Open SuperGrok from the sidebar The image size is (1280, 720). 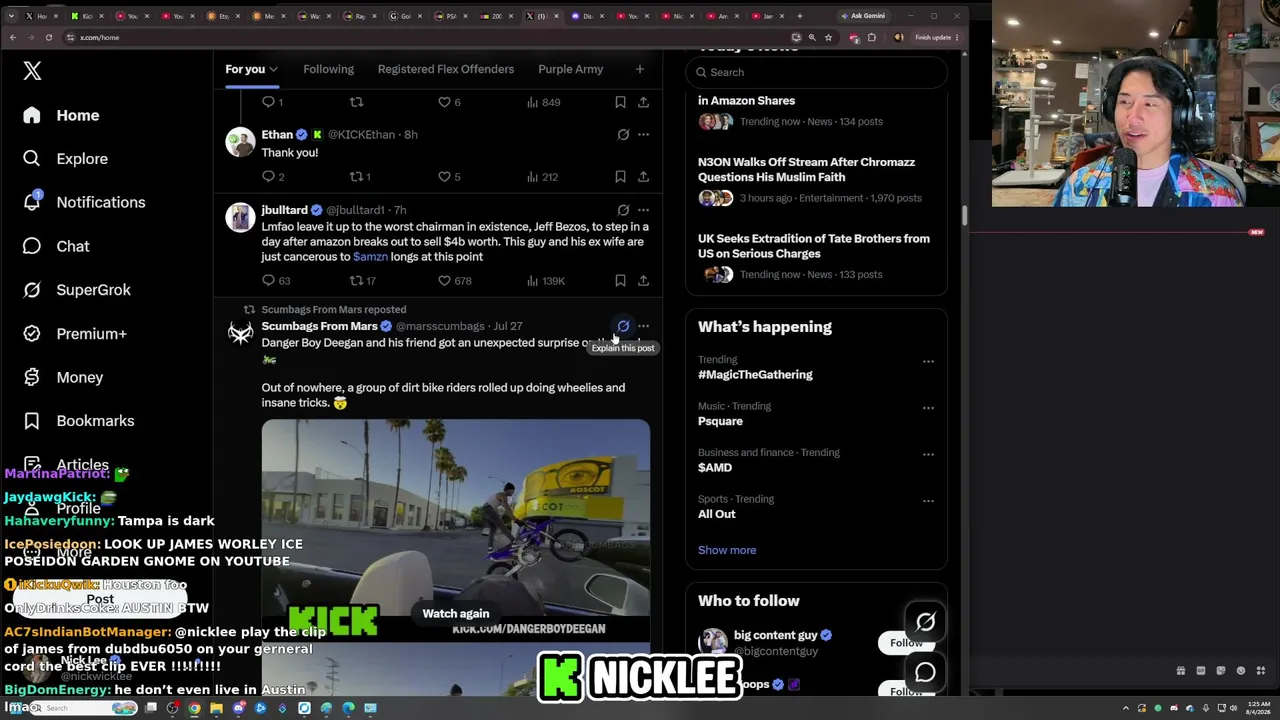[x=77, y=290]
